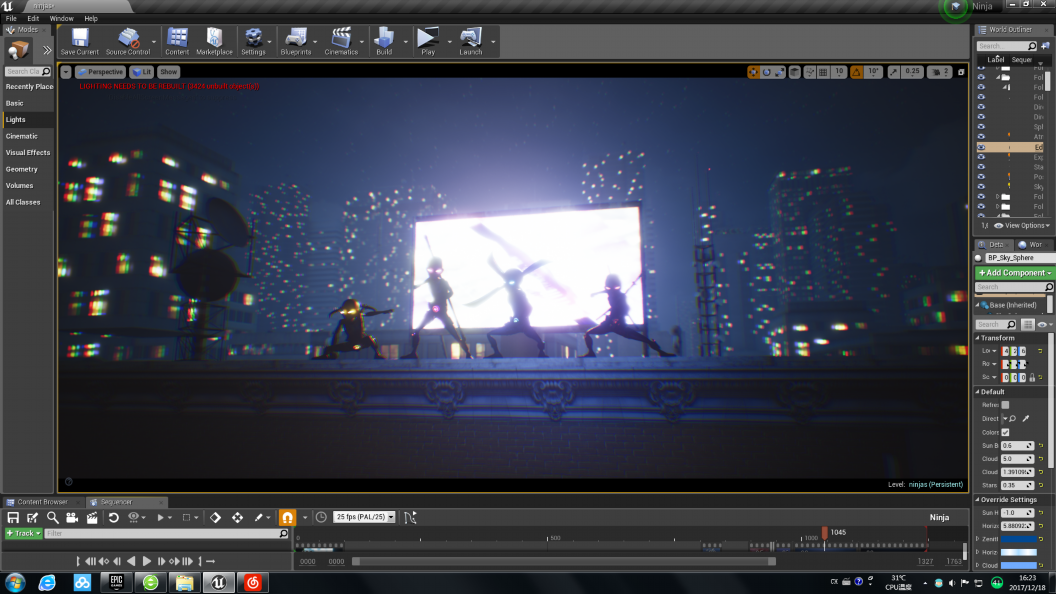This screenshot has height=594, width=1056.
Task: Open File Explorer from the taskbar
Action: click(184, 583)
